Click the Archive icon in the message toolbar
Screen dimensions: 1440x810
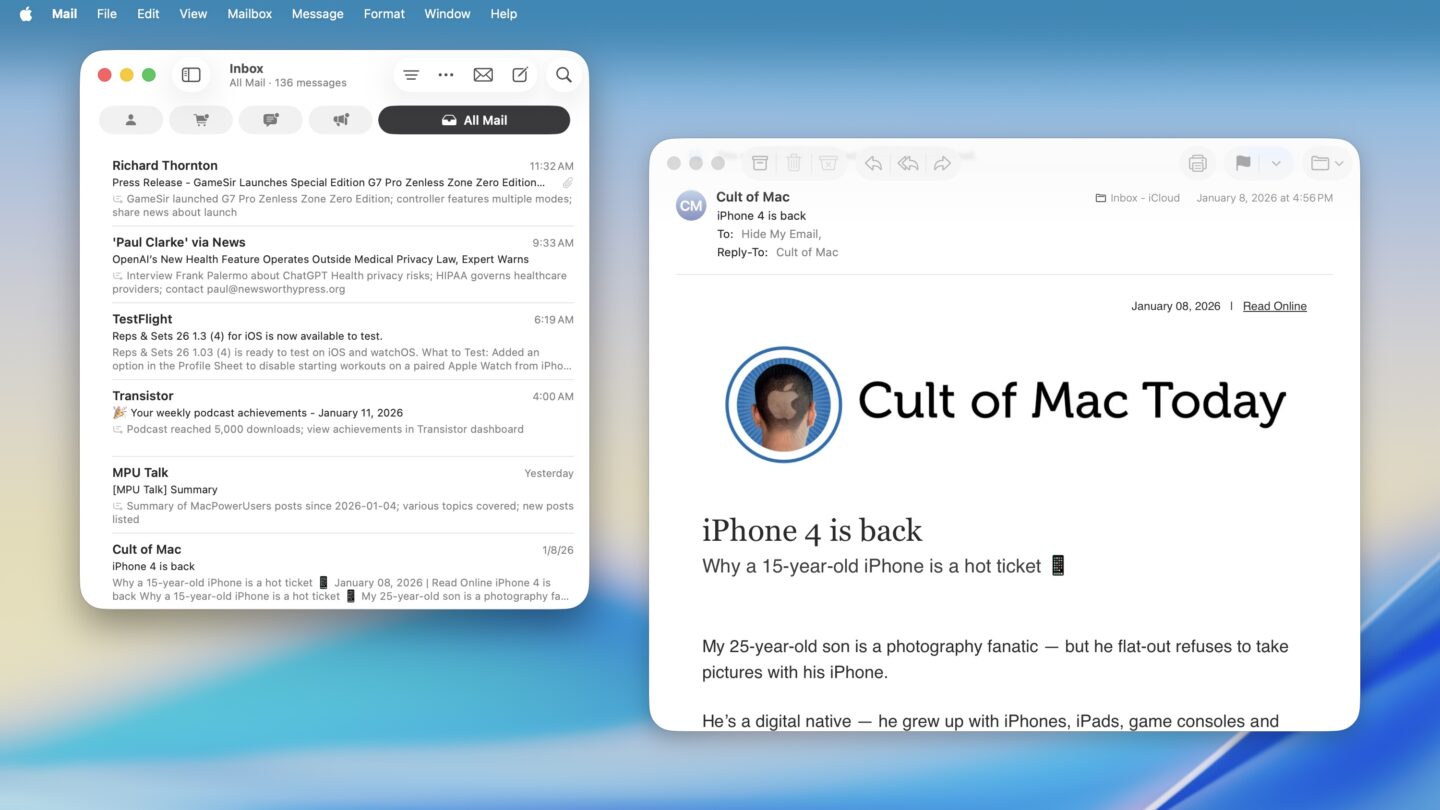pyautogui.click(x=760, y=162)
